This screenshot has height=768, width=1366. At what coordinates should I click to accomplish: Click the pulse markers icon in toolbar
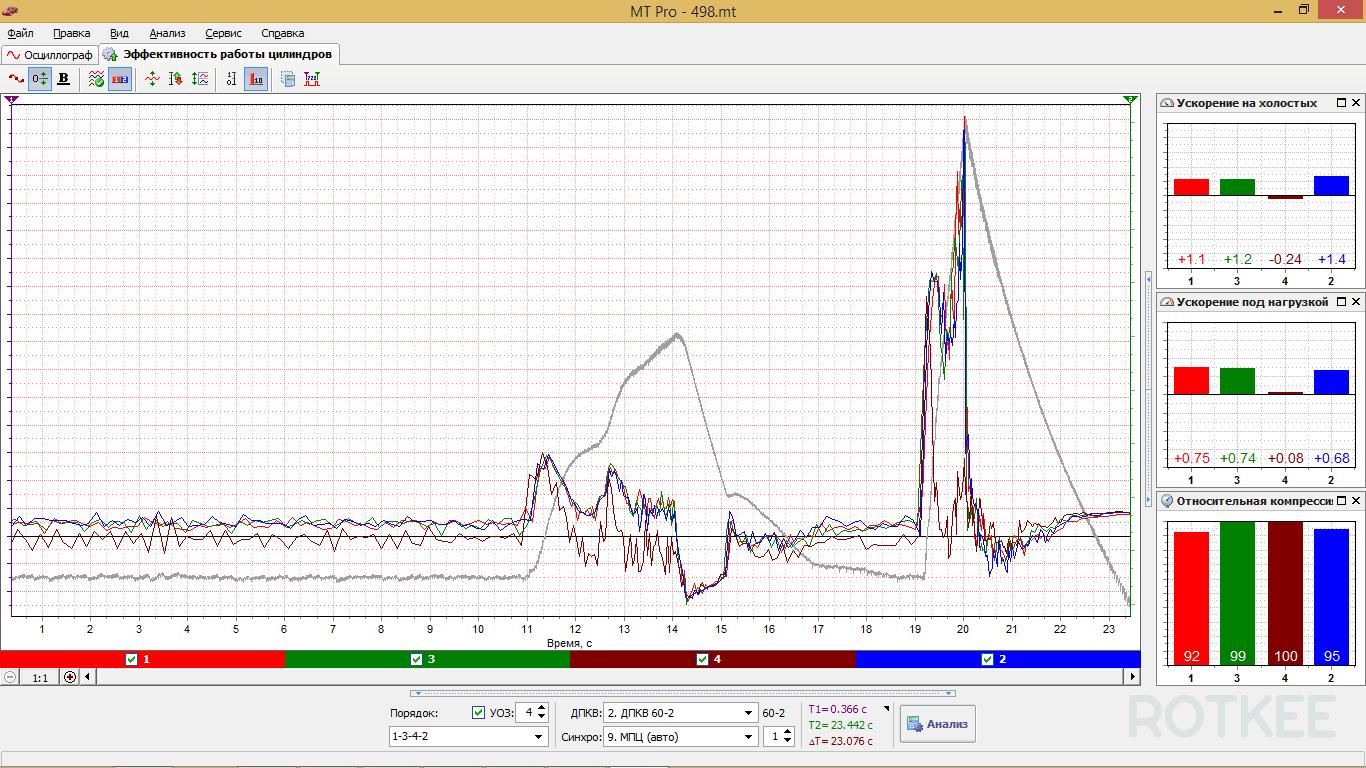coord(312,79)
